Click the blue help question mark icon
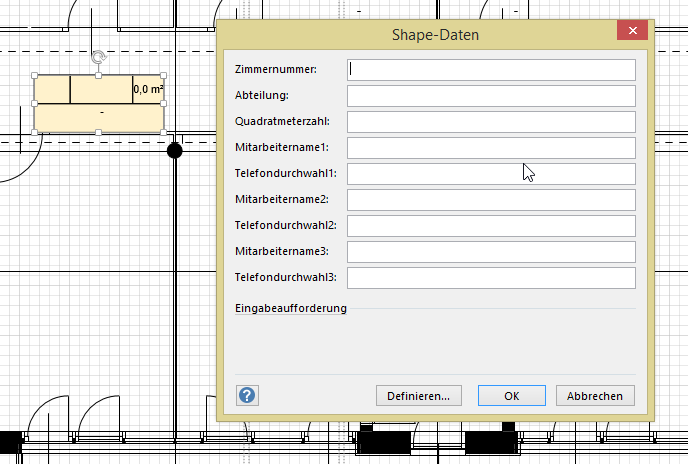Viewport: 688px width, 464px height. click(247, 395)
